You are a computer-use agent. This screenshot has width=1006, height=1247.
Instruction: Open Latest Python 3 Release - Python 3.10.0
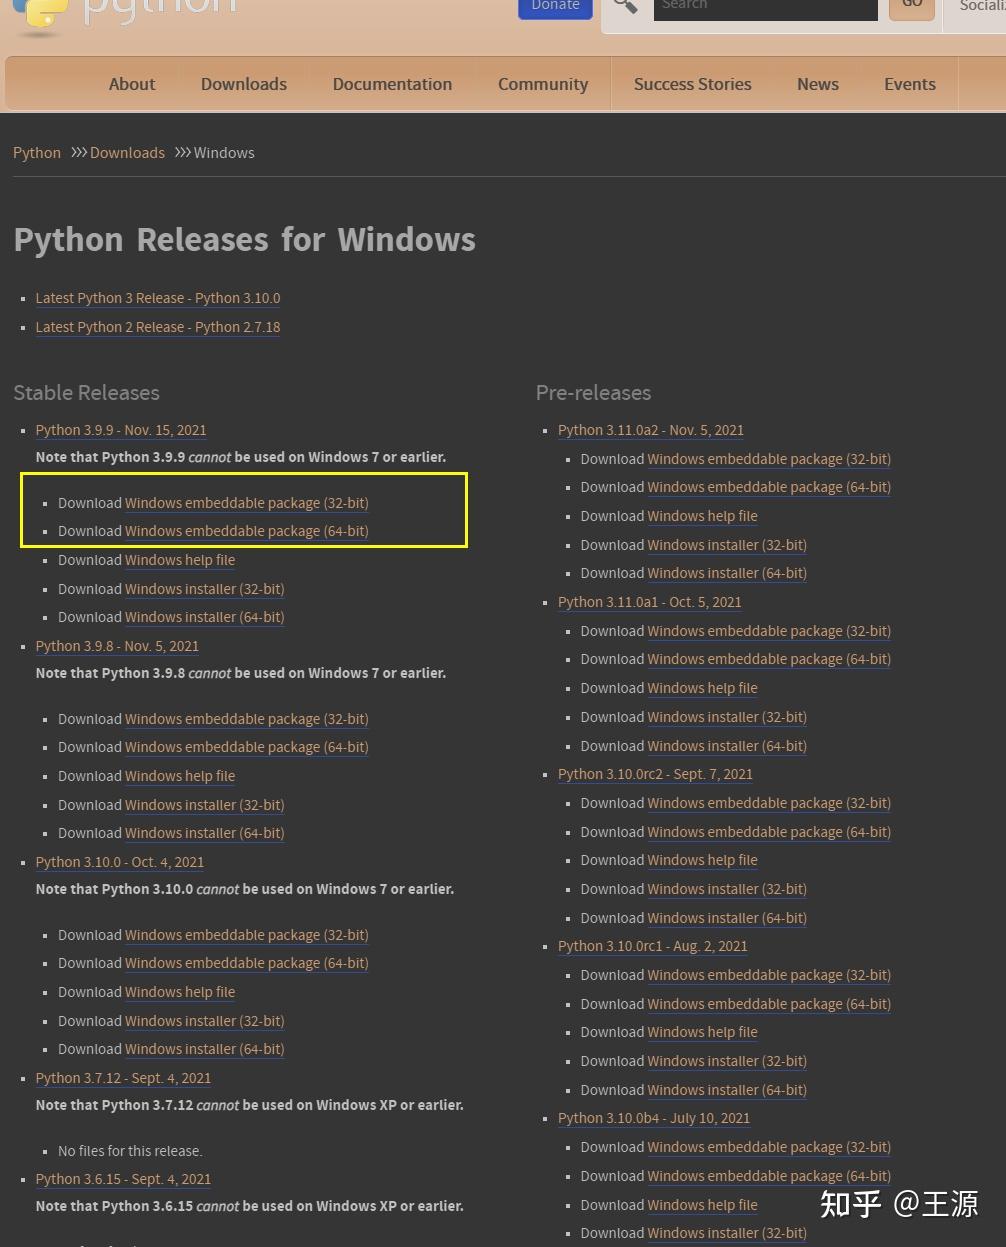158,298
